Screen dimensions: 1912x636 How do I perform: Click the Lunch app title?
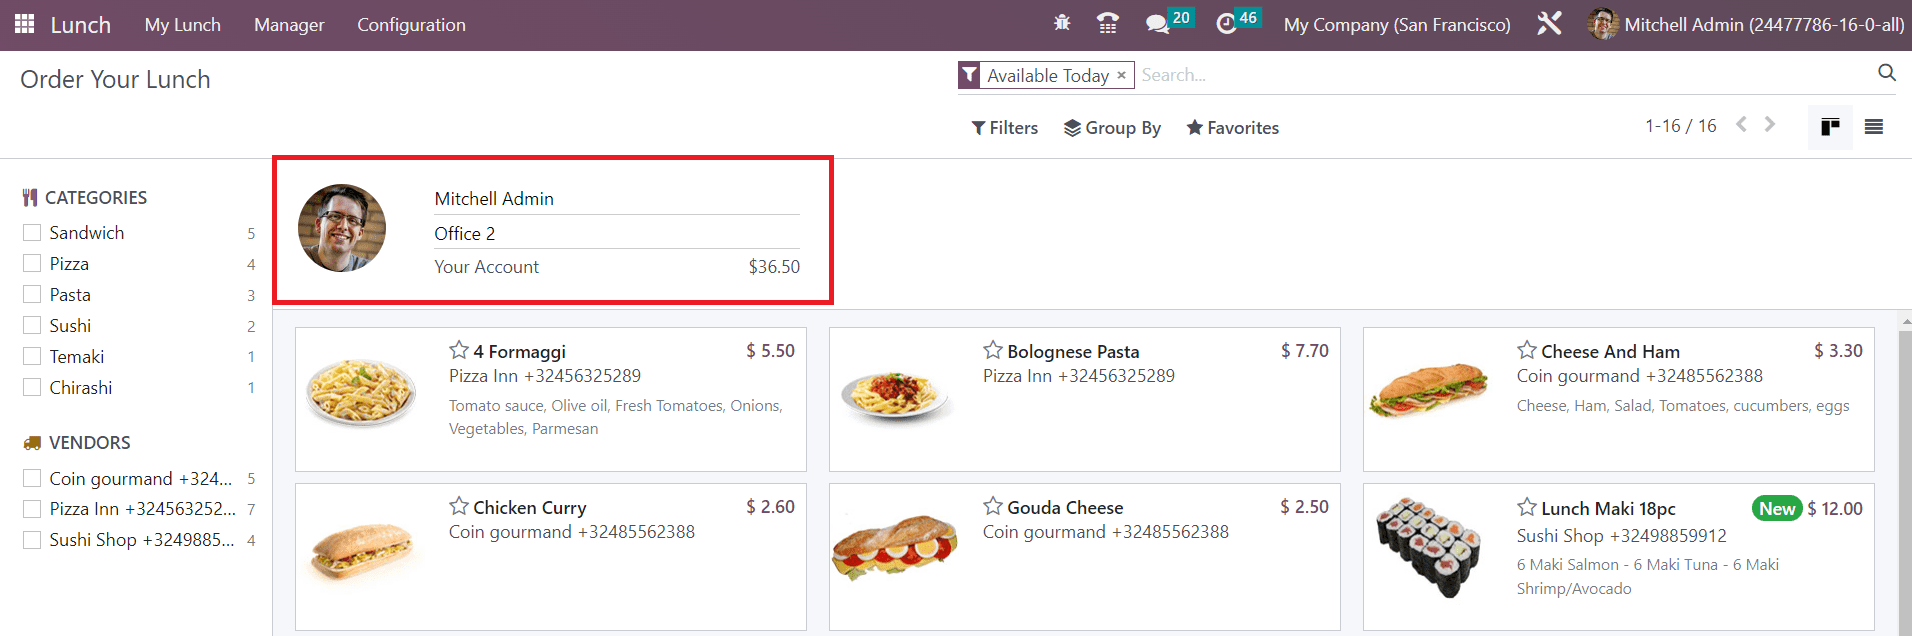point(81,24)
